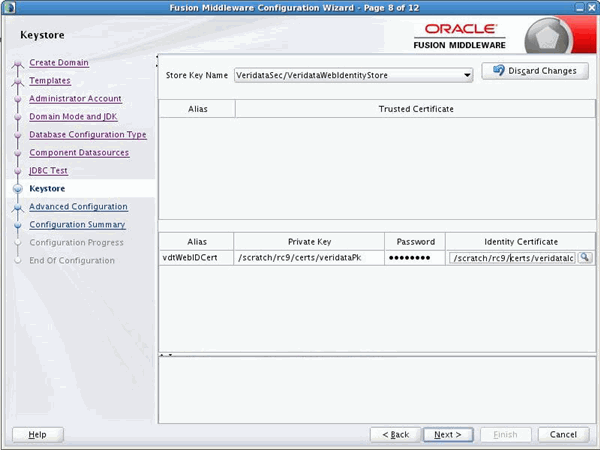This screenshot has width=600, height=450.
Task: Open the Database Configuration Type step
Action: point(88,134)
